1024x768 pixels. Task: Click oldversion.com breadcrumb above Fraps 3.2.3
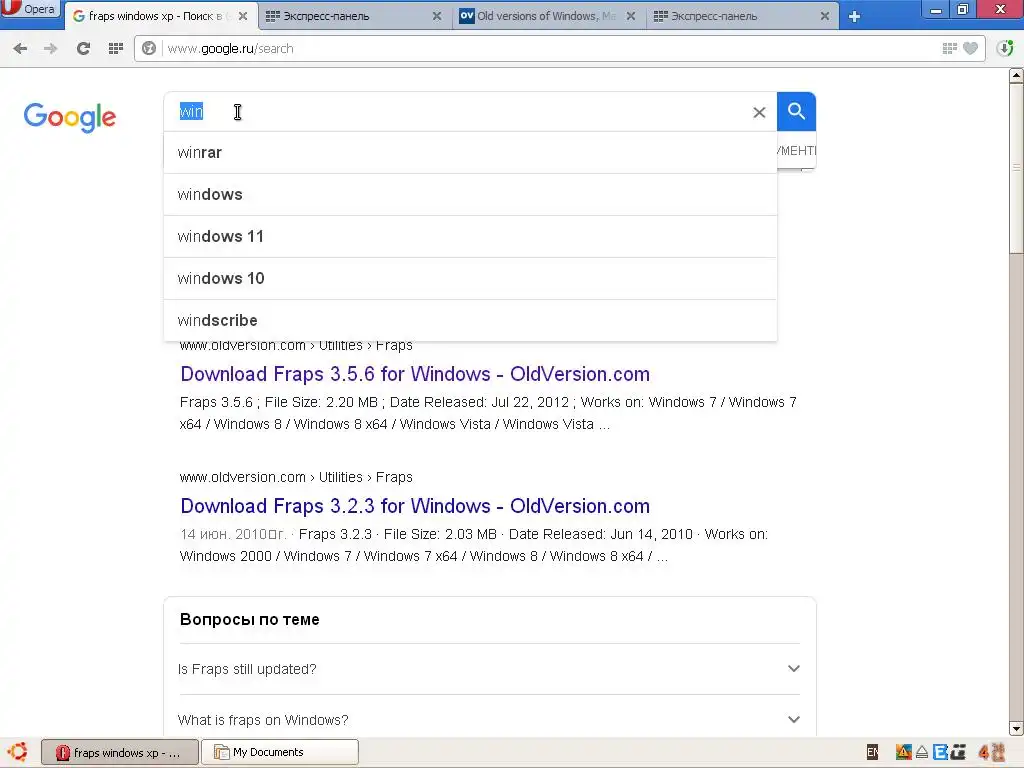pos(296,477)
